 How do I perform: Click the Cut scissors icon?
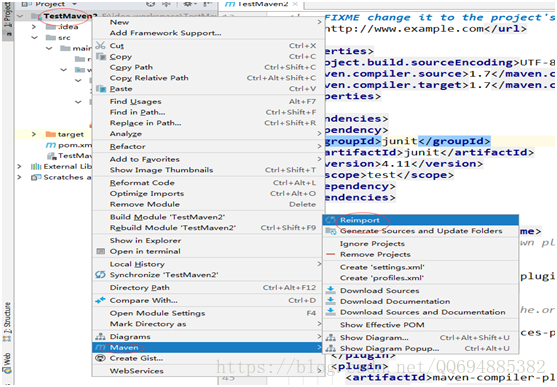tap(101, 45)
